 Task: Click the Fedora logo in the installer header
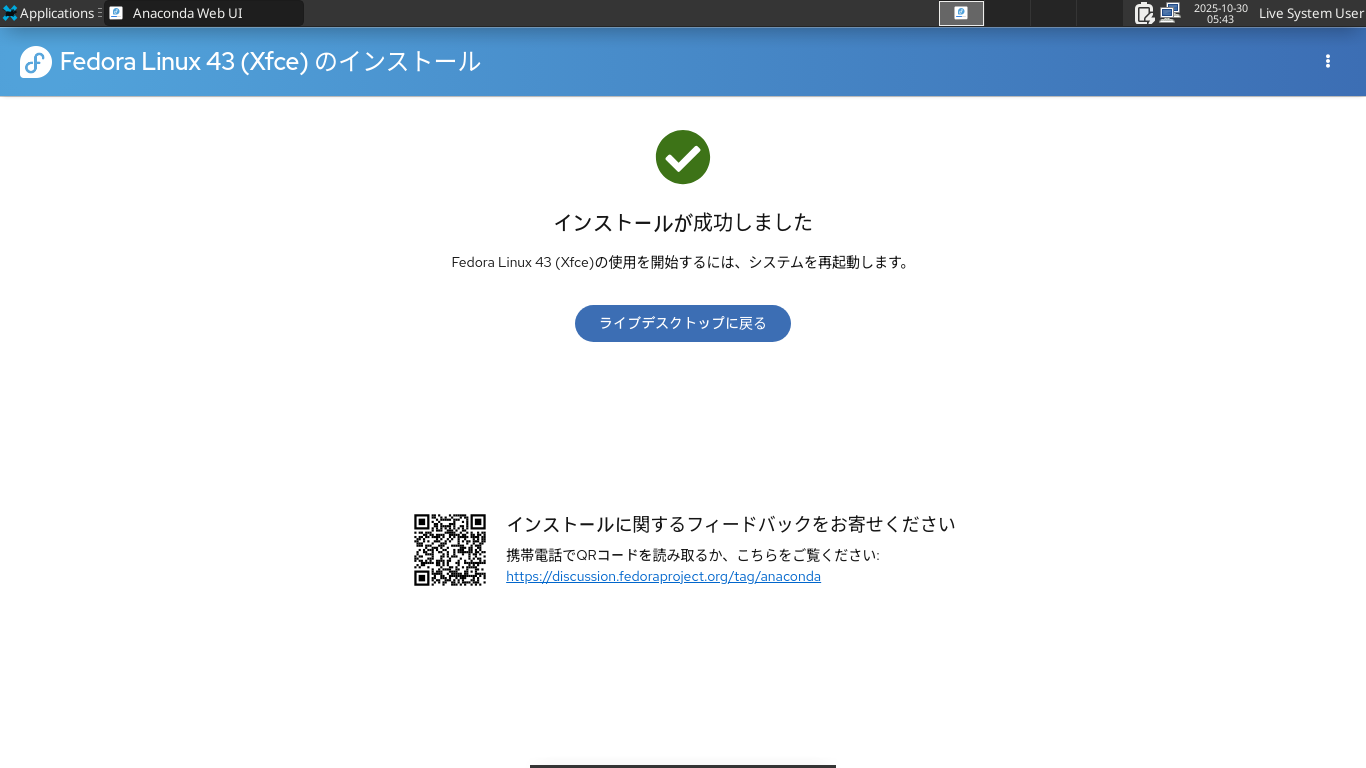click(x=36, y=62)
